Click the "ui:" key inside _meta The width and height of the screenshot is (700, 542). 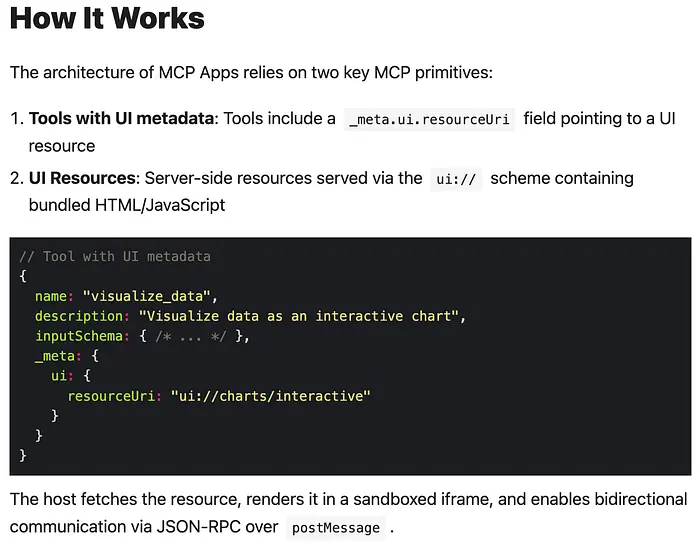pyautogui.click(x=62, y=376)
